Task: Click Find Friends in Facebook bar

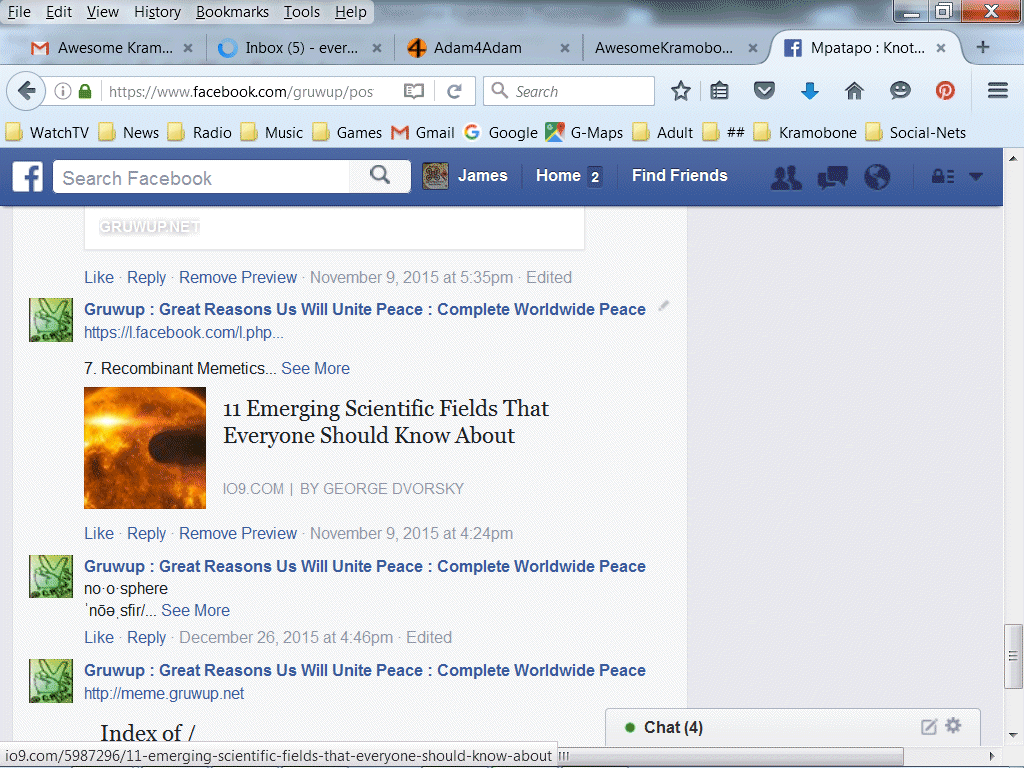Action: (x=679, y=175)
